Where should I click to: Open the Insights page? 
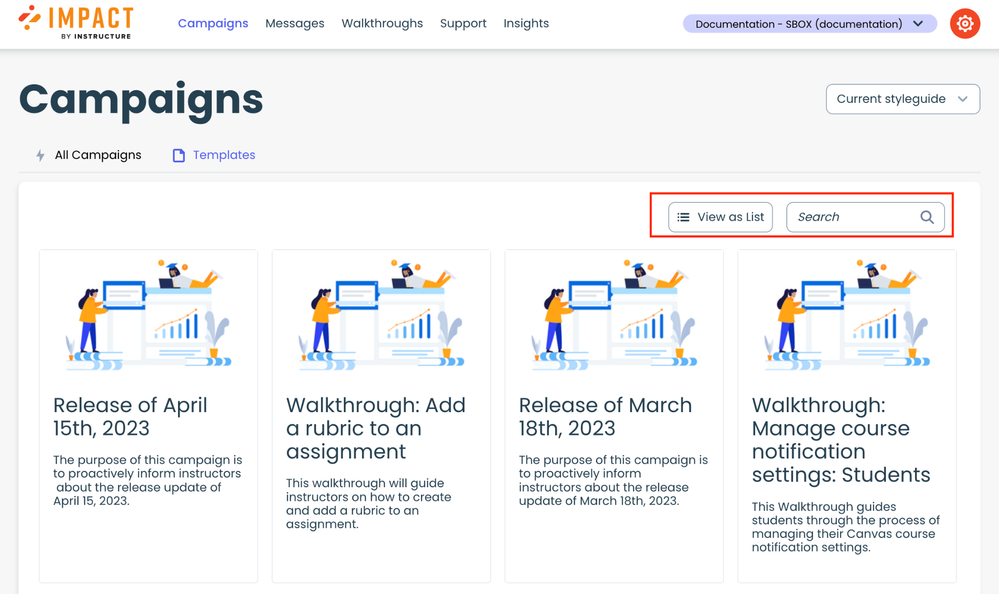(x=526, y=23)
